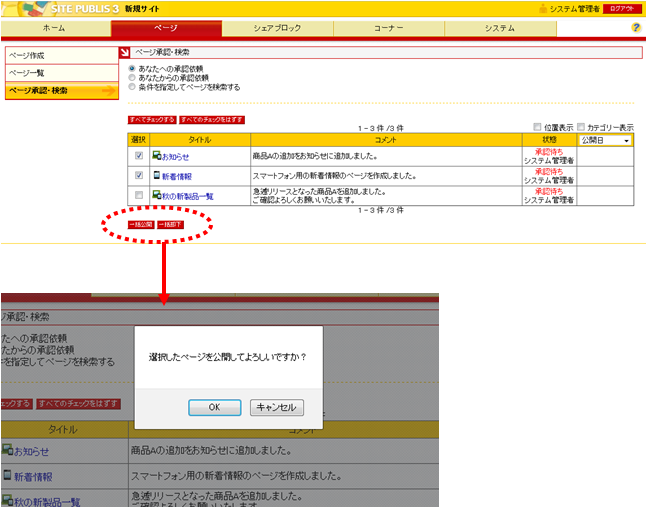647x508 pixels.
Task: Check the 秋の新製品一覧 row checkbox
Action: click(138, 195)
